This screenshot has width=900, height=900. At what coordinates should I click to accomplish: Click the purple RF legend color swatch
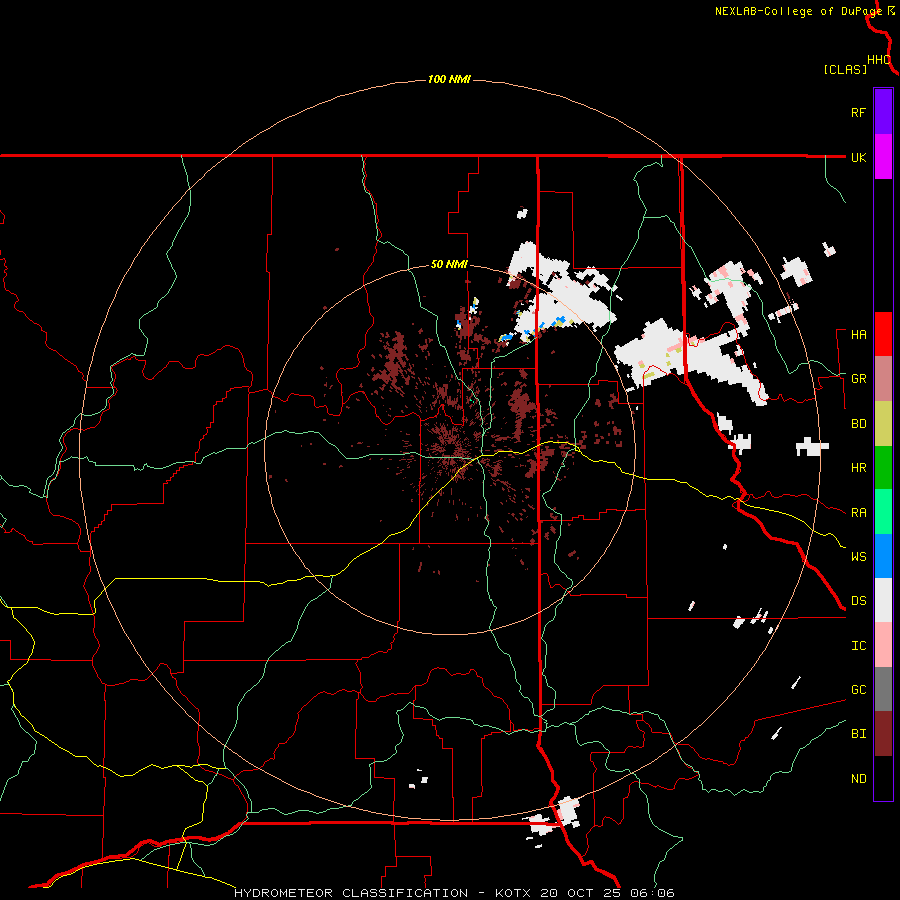(x=883, y=112)
